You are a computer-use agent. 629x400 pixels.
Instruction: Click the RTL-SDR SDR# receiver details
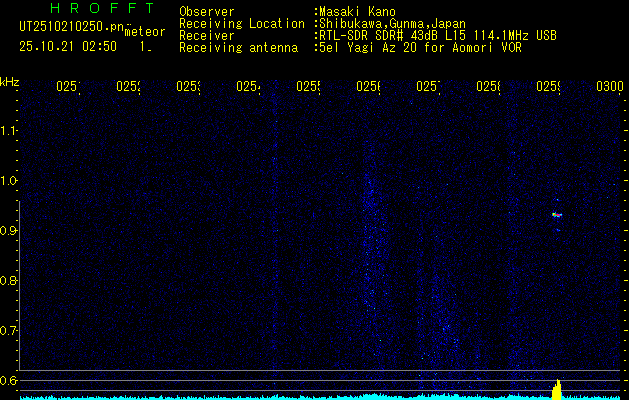coord(438,36)
